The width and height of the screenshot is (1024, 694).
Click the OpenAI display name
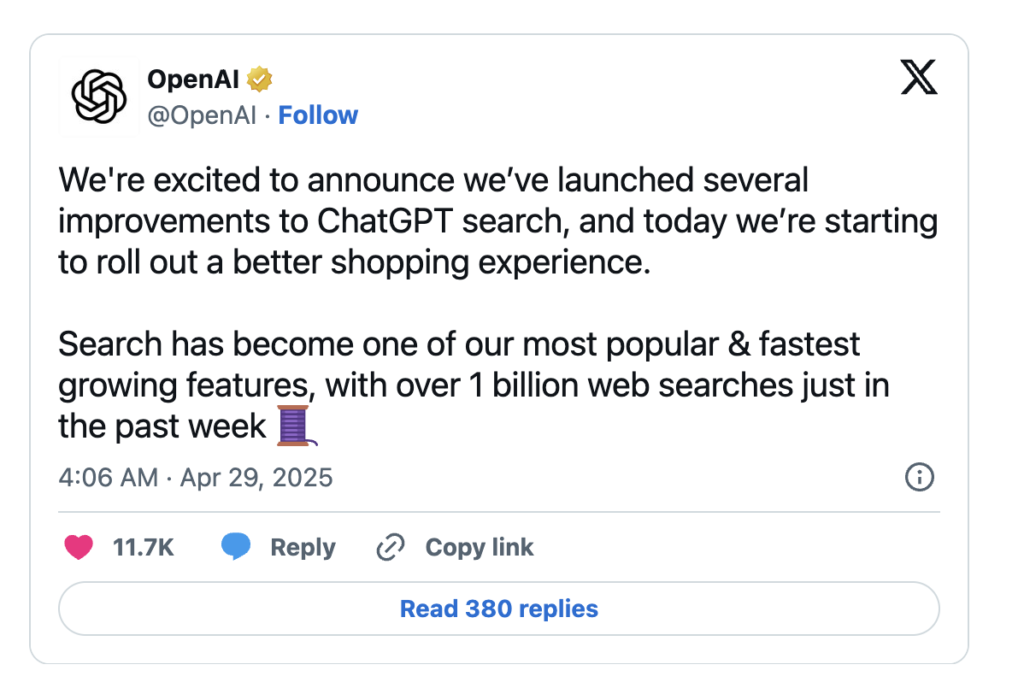193,79
